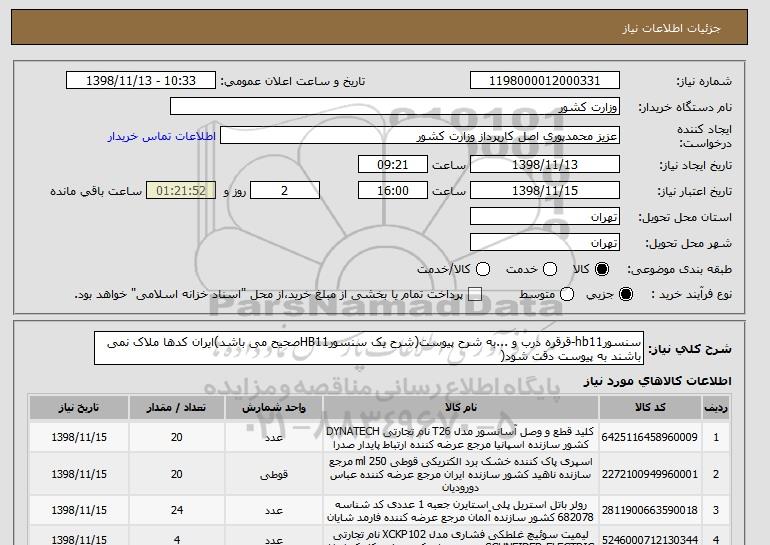Select the متوسط purchase type radio
770x545 pixels.
(x=567, y=294)
